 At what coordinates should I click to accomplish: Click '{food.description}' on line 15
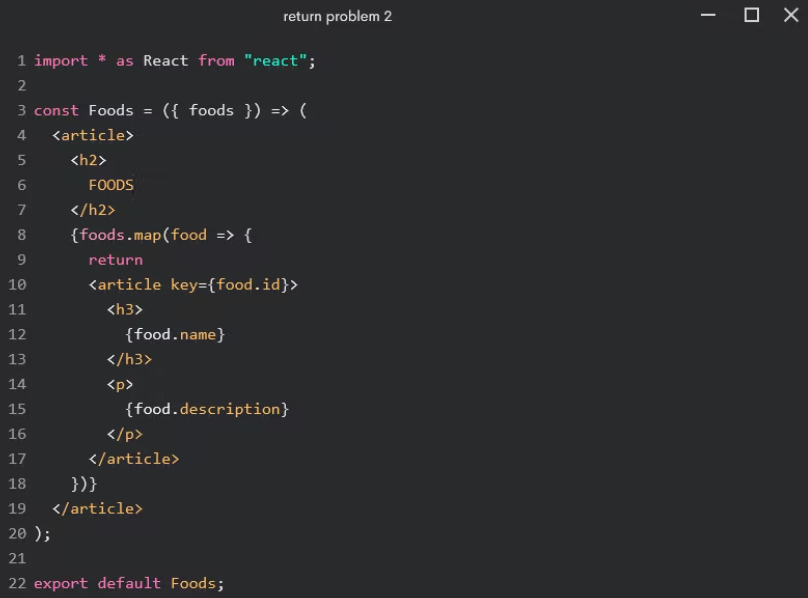pos(207,409)
